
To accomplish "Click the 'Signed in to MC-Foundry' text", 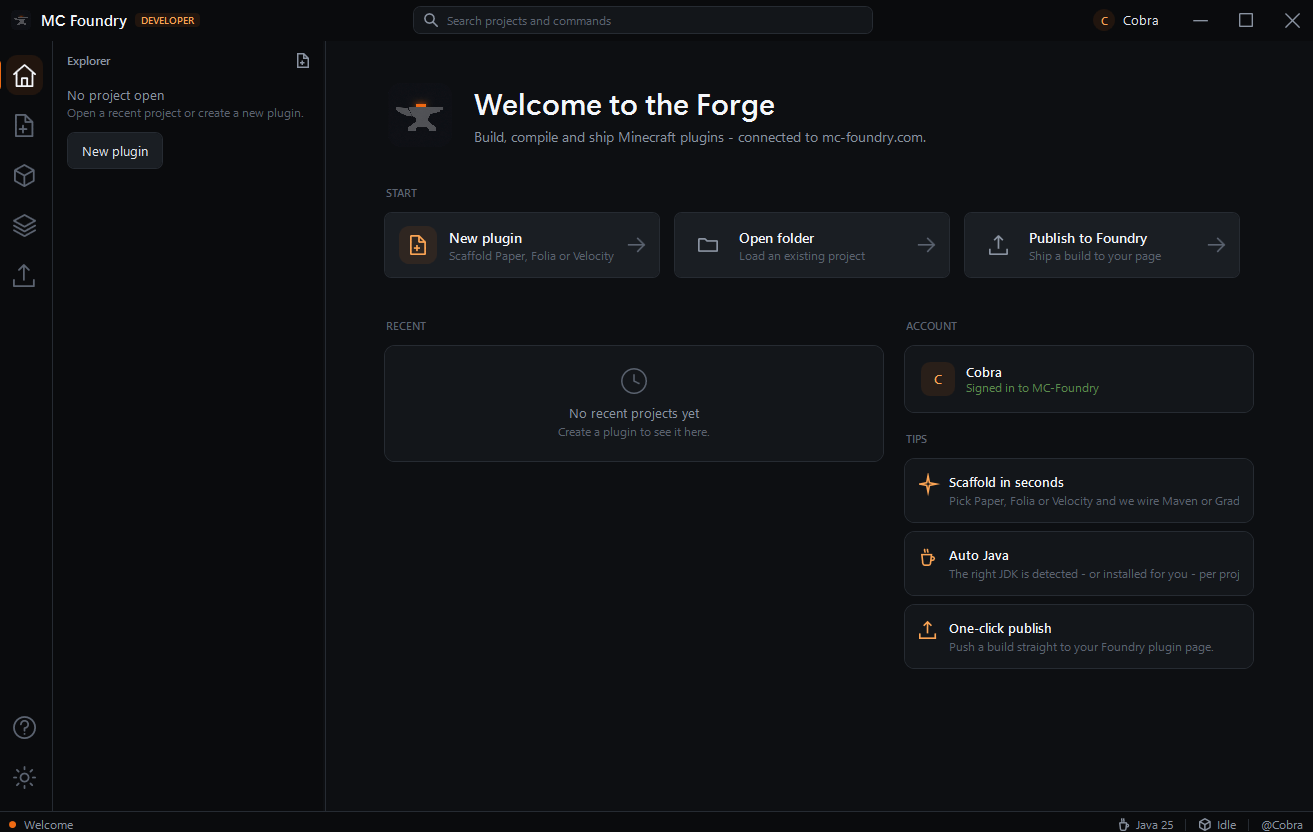I will click(x=1032, y=388).
